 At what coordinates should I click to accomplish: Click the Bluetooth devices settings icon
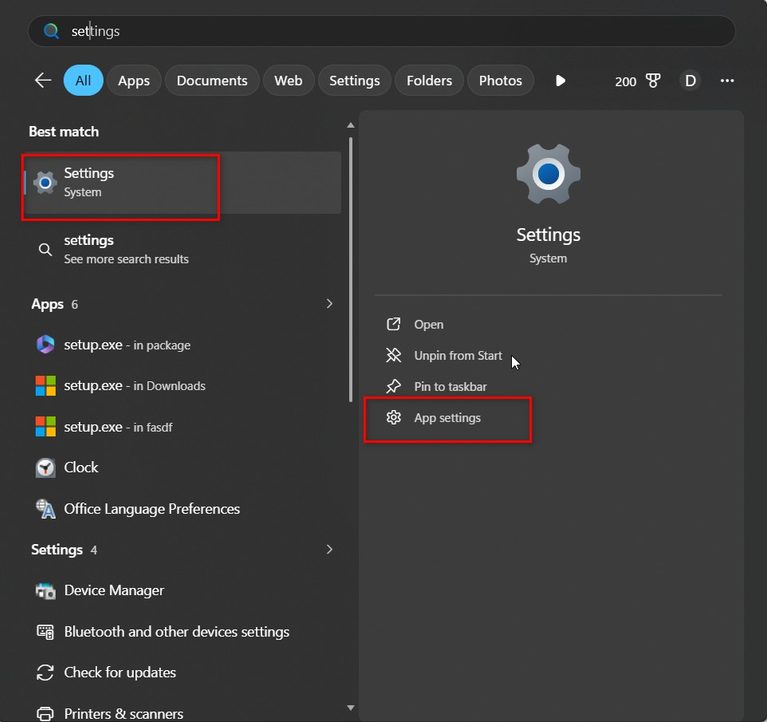coord(45,632)
